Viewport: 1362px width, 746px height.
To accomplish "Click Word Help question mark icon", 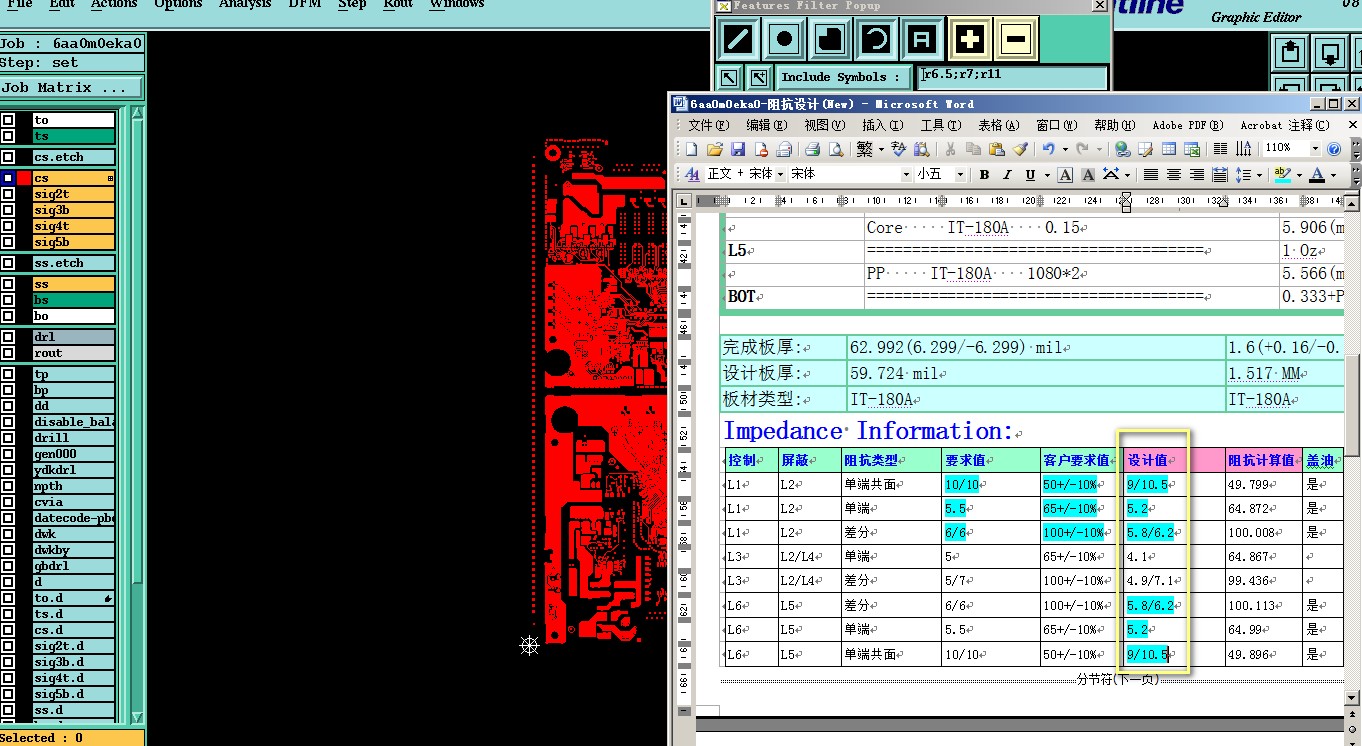I will coord(1333,149).
